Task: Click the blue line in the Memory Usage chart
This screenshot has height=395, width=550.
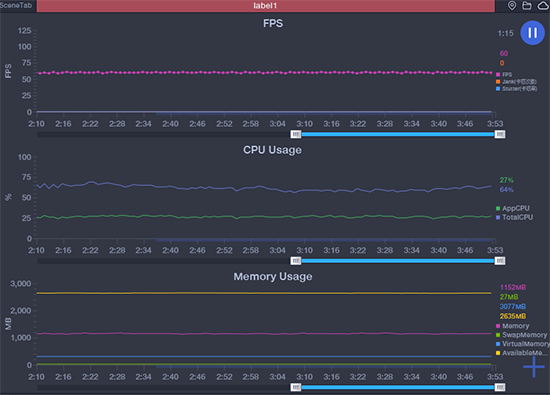Action: [x=264, y=356]
